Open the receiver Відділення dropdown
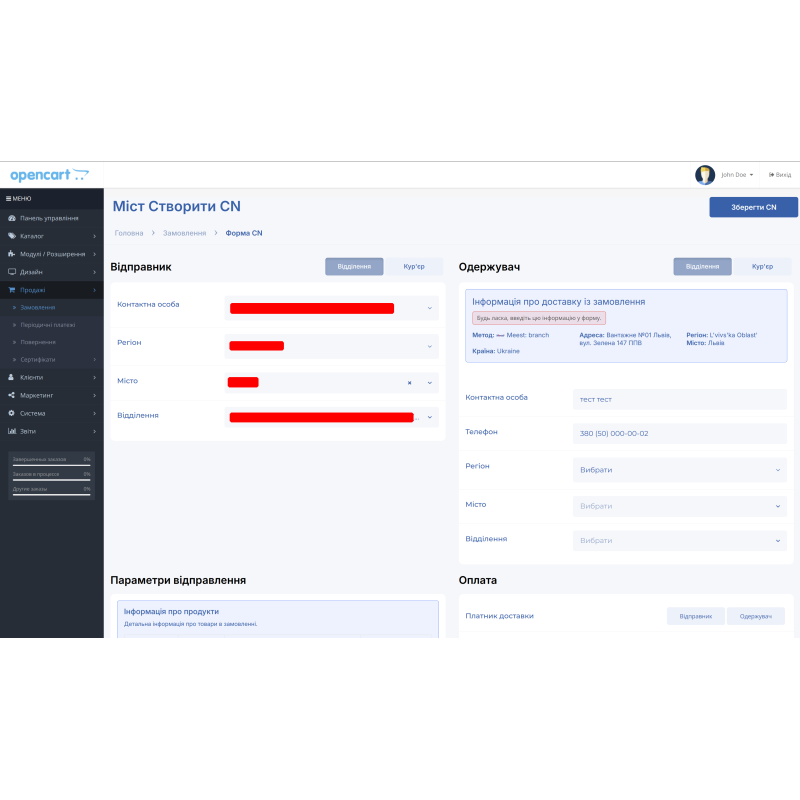This screenshot has height=800, width=800. [678, 540]
